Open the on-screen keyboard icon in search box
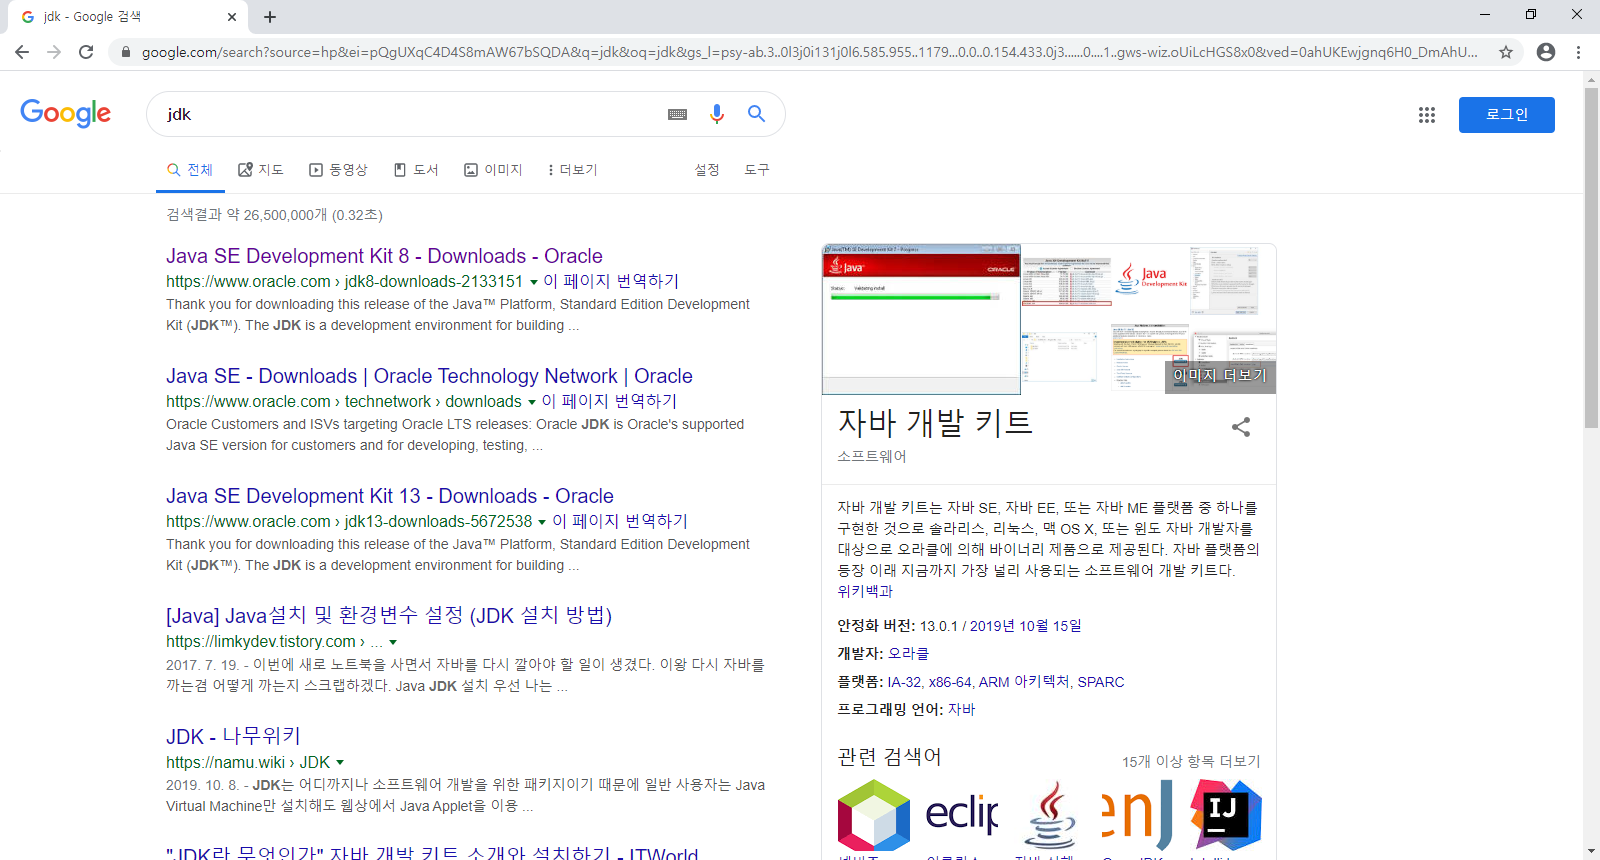The width and height of the screenshot is (1600, 860). pyautogui.click(x=677, y=114)
